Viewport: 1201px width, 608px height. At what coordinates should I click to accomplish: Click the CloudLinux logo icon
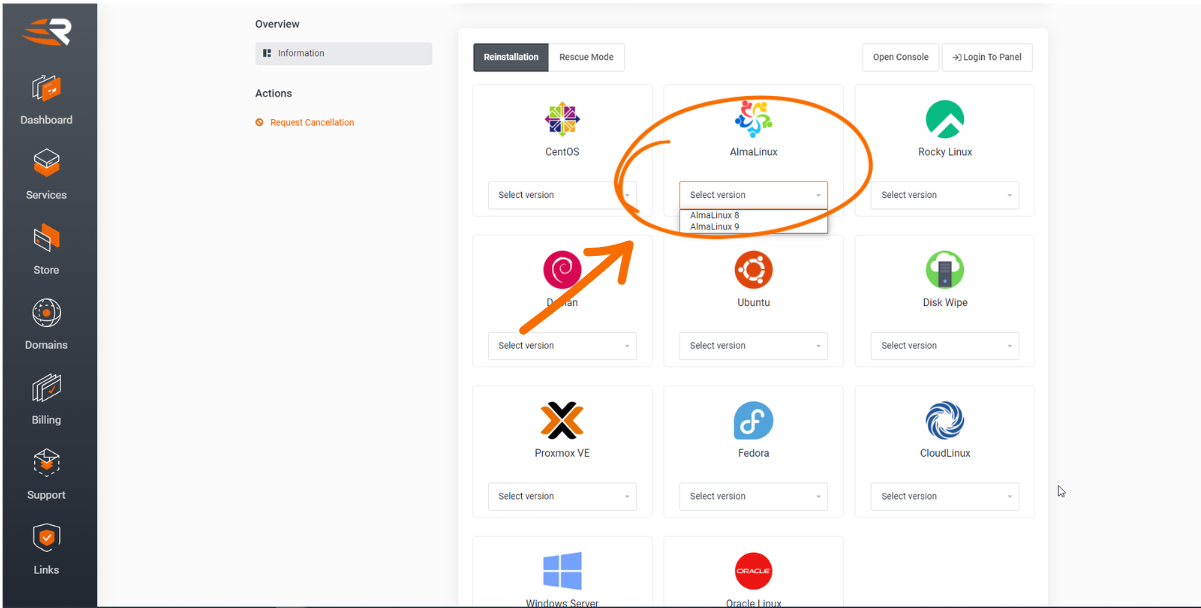pyautogui.click(x=945, y=421)
